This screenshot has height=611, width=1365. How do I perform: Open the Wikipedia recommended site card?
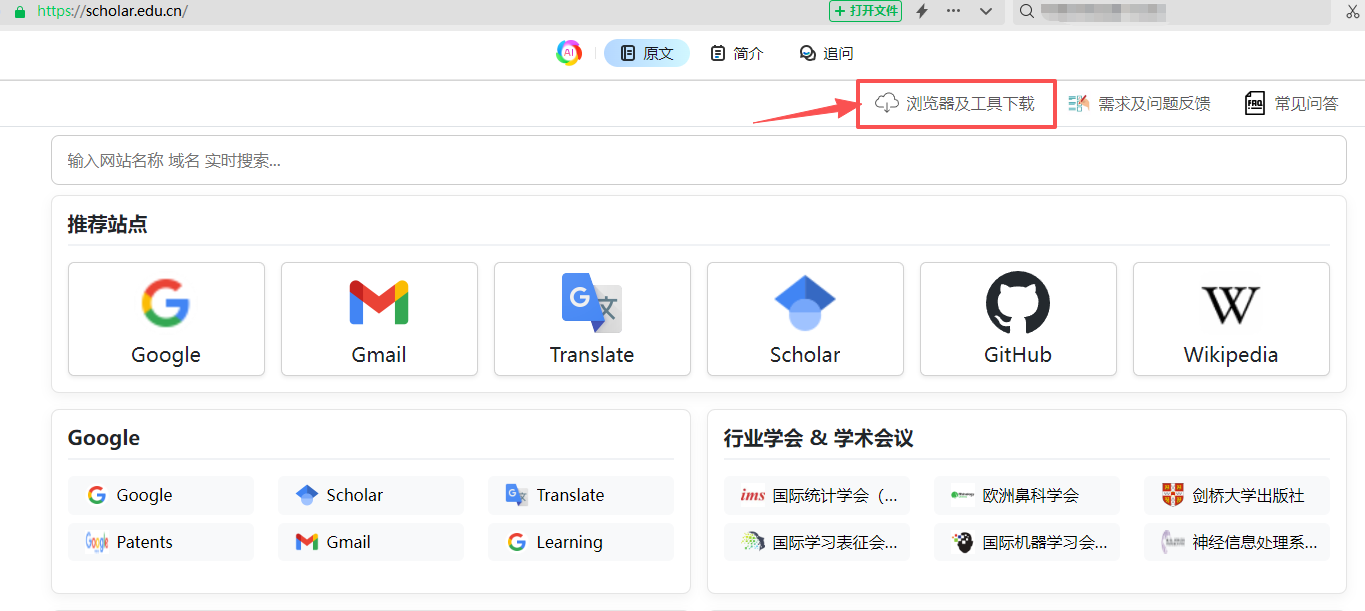pos(1231,319)
